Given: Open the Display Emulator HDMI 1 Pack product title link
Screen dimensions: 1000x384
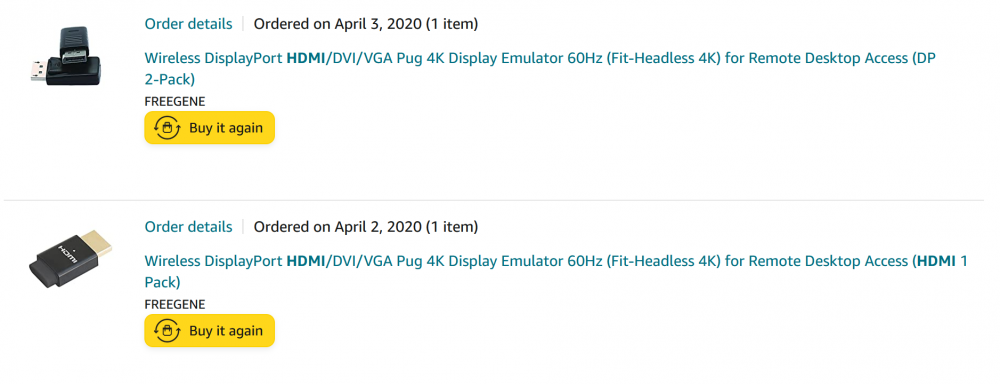Looking at the screenshot, I should click(x=556, y=271).
